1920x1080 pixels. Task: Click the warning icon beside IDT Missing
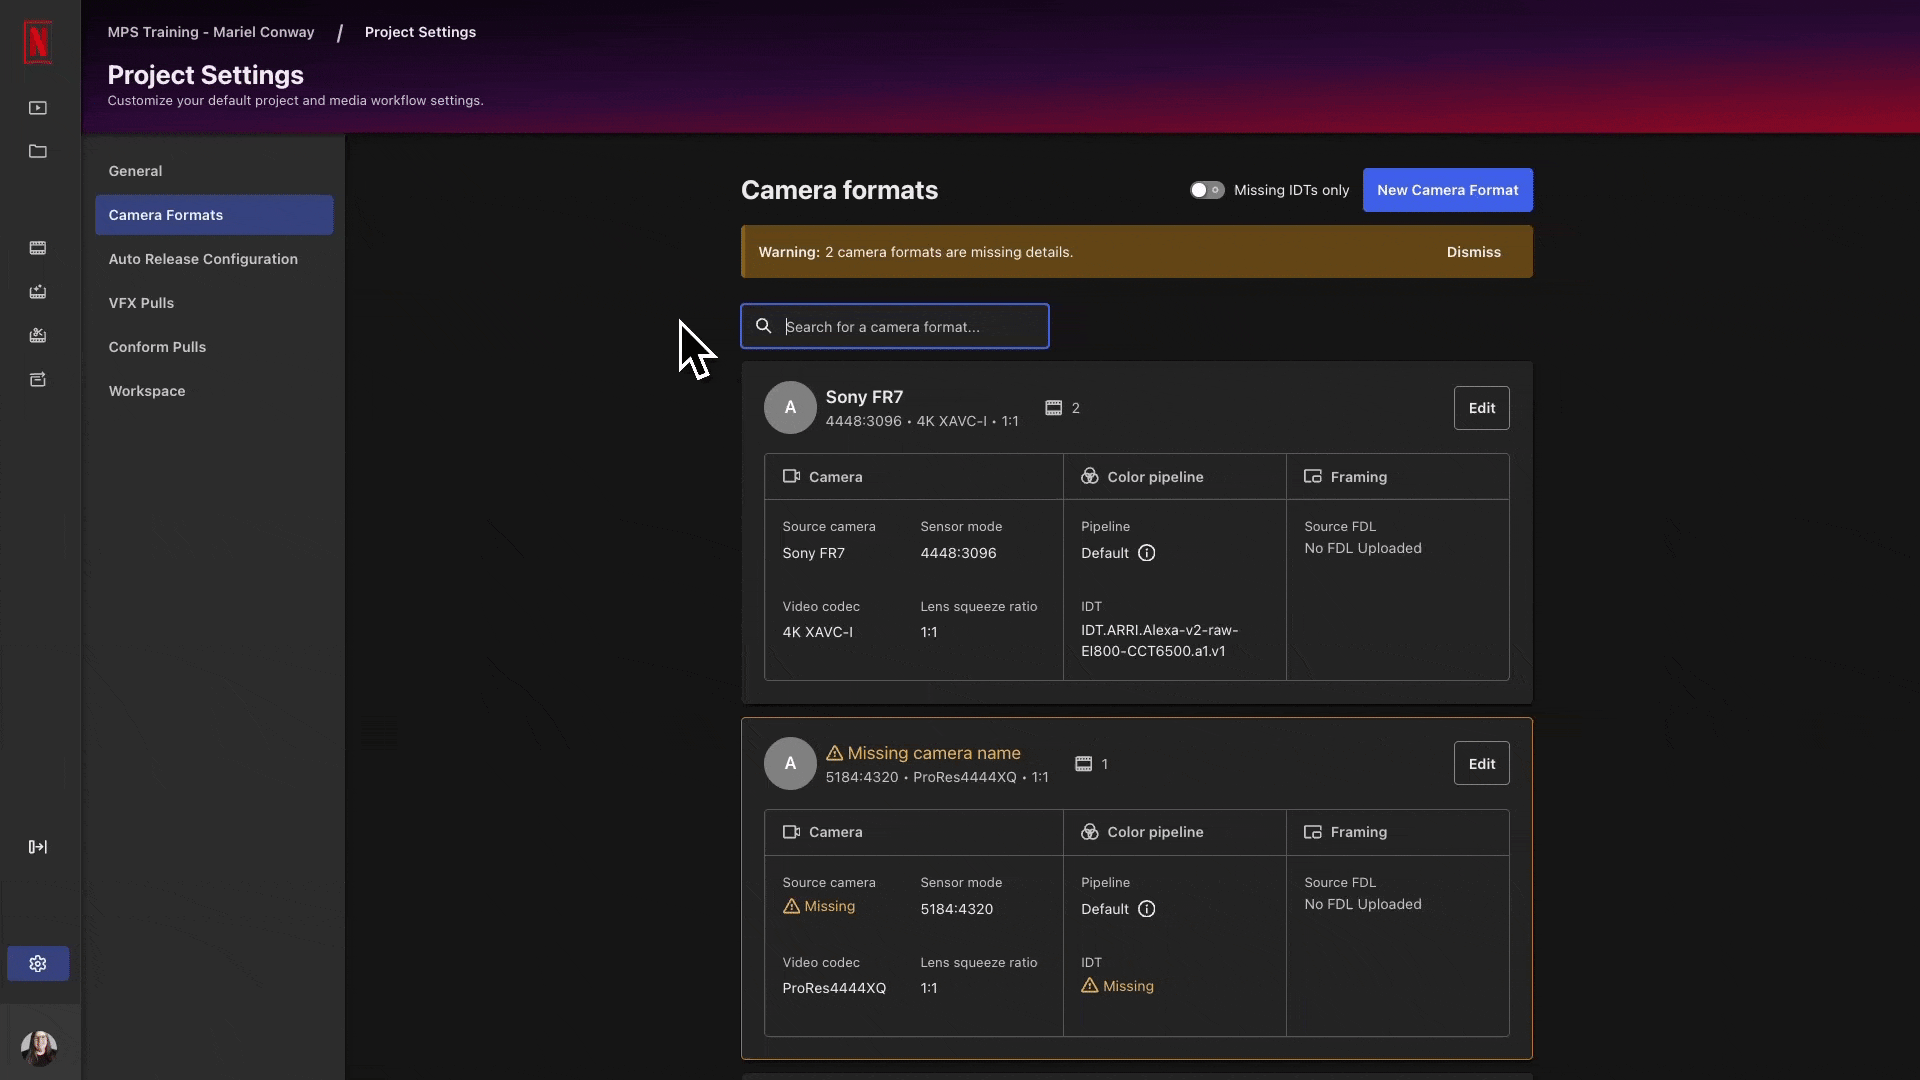click(x=1090, y=986)
